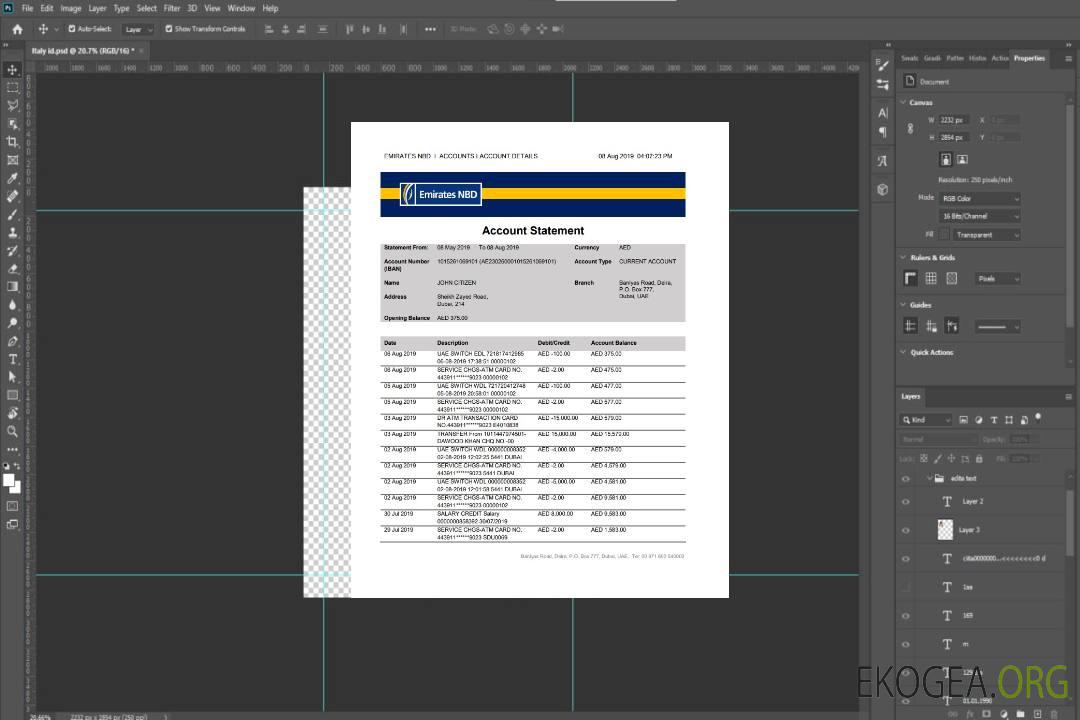Viewport: 1080px width, 720px height.
Task: Select the Gradient tool
Action: [x=12, y=287]
